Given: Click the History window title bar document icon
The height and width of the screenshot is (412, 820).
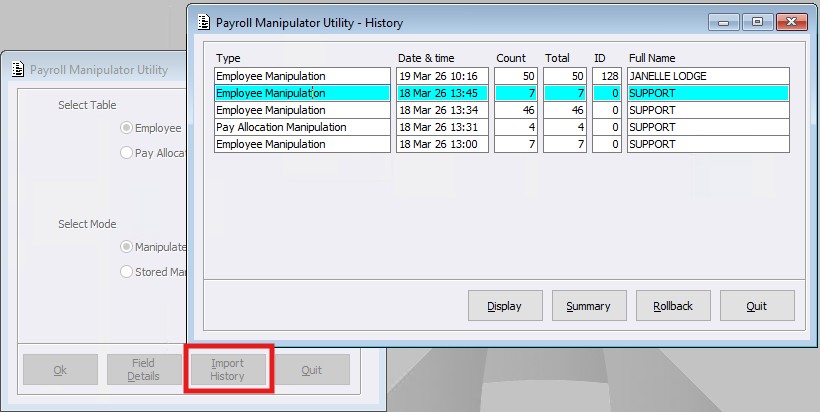Looking at the screenshot, I should point(204,21).
